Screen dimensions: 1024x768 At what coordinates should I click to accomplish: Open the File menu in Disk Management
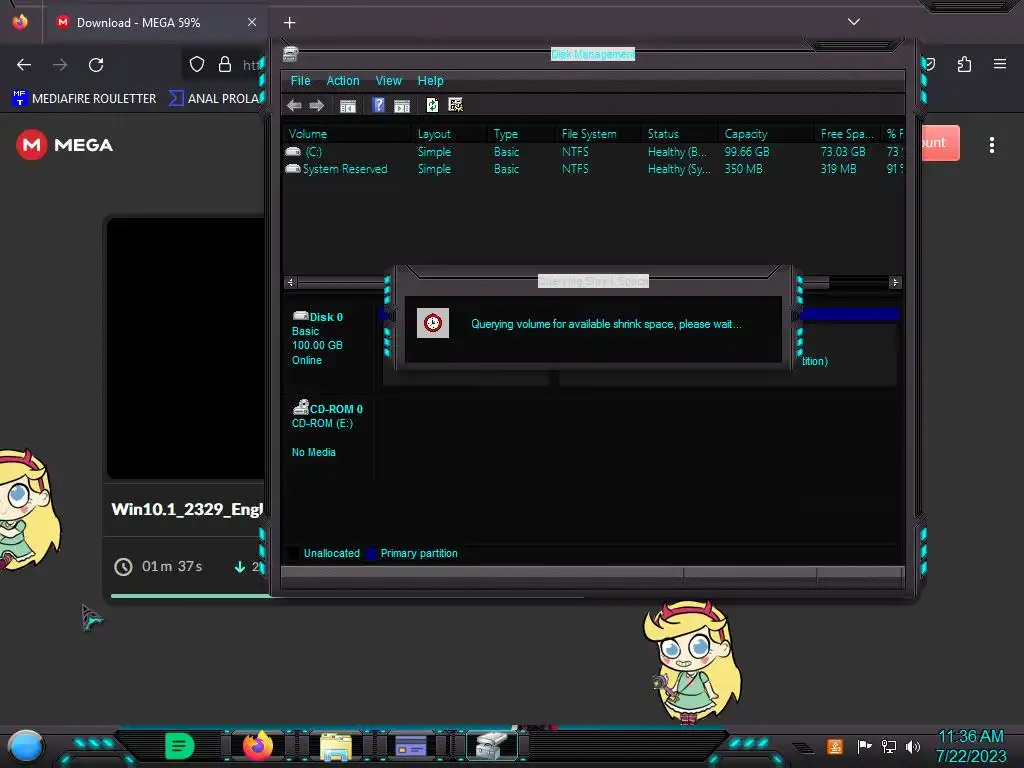click(300, 81)
